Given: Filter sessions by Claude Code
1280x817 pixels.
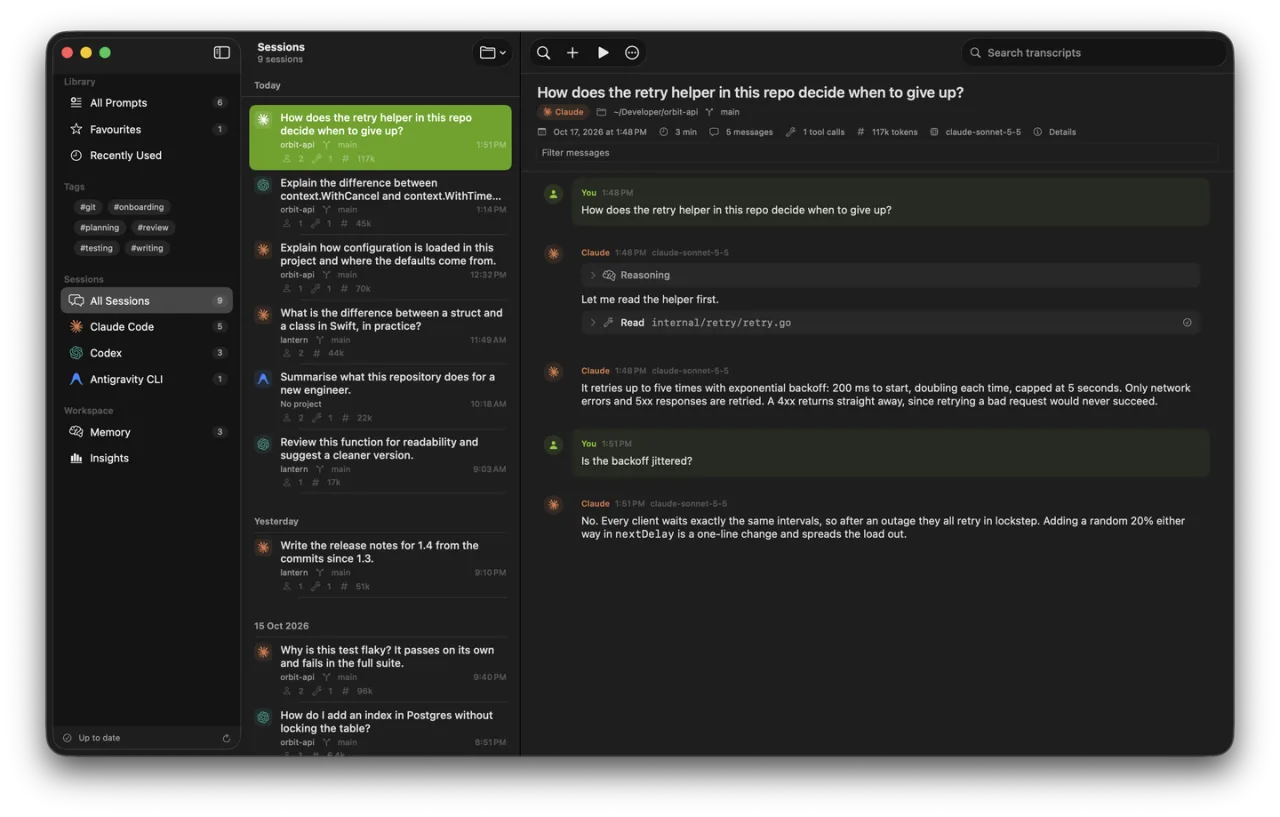Looking at the screenshot, I should (147, 327).
